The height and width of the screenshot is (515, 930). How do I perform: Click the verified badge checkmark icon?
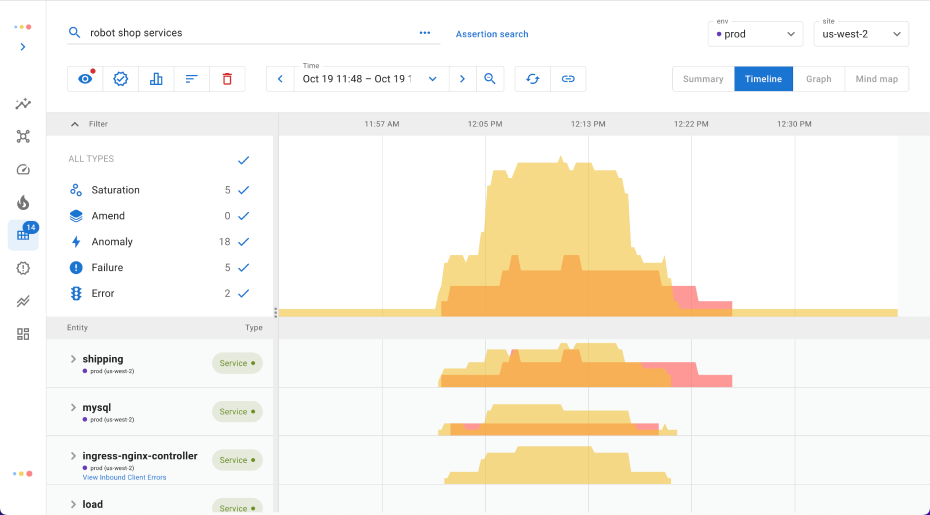tap(121, 79)
